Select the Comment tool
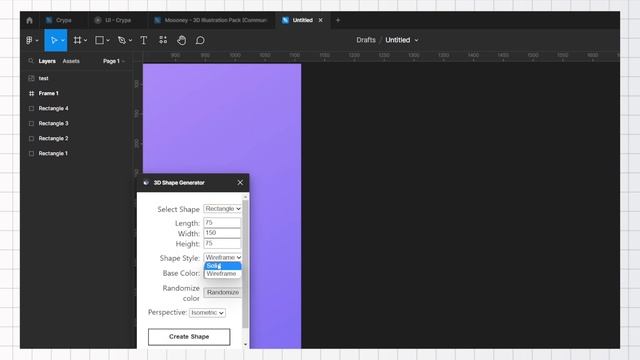Screen dimensions: 640x360 click(x=200, y=40)
